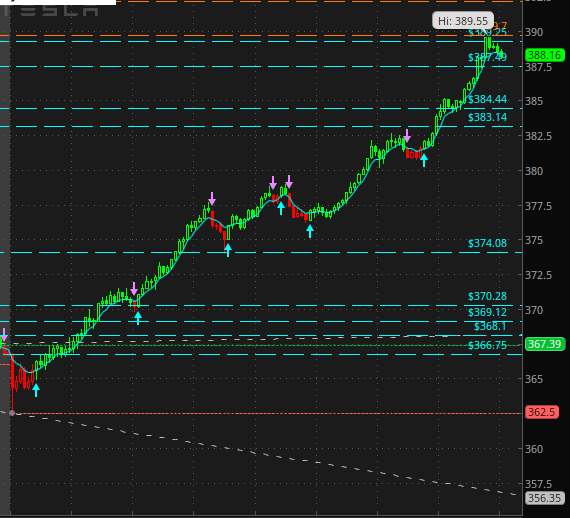
Task: Click the 385 price axis label
Action: coord(534,101)
